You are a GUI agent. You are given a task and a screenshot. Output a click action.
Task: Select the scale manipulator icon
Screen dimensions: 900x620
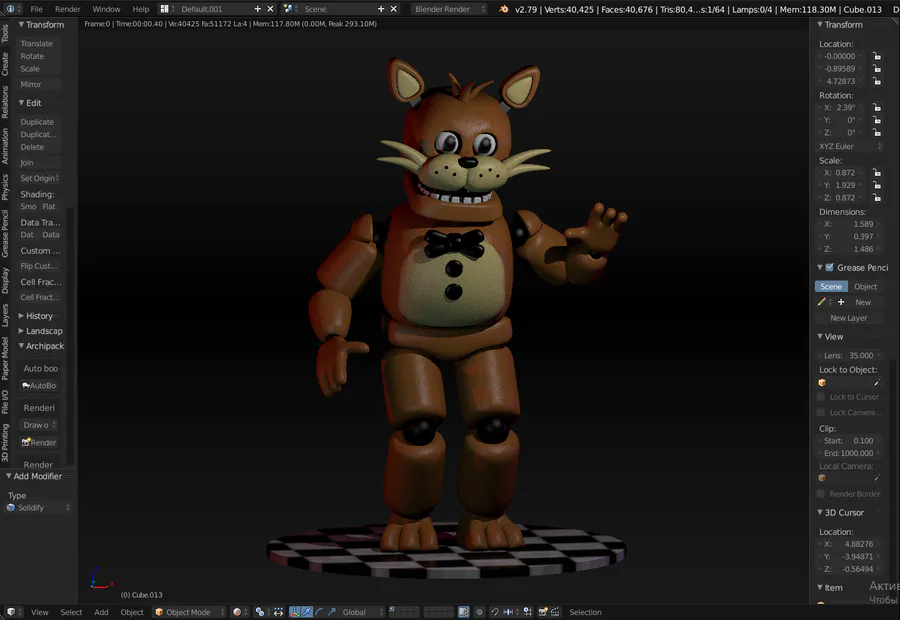click(331, 612)
